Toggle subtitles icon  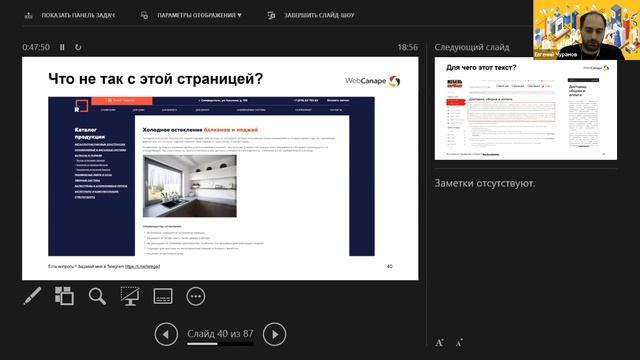(x=163, y=296)
